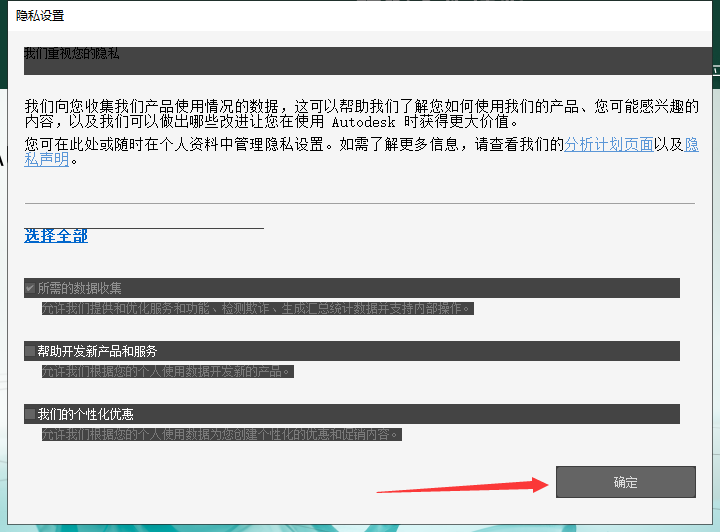
Task: Enable the 帮助开发新产品和服务 checkbox
Action: click(30, 351)
